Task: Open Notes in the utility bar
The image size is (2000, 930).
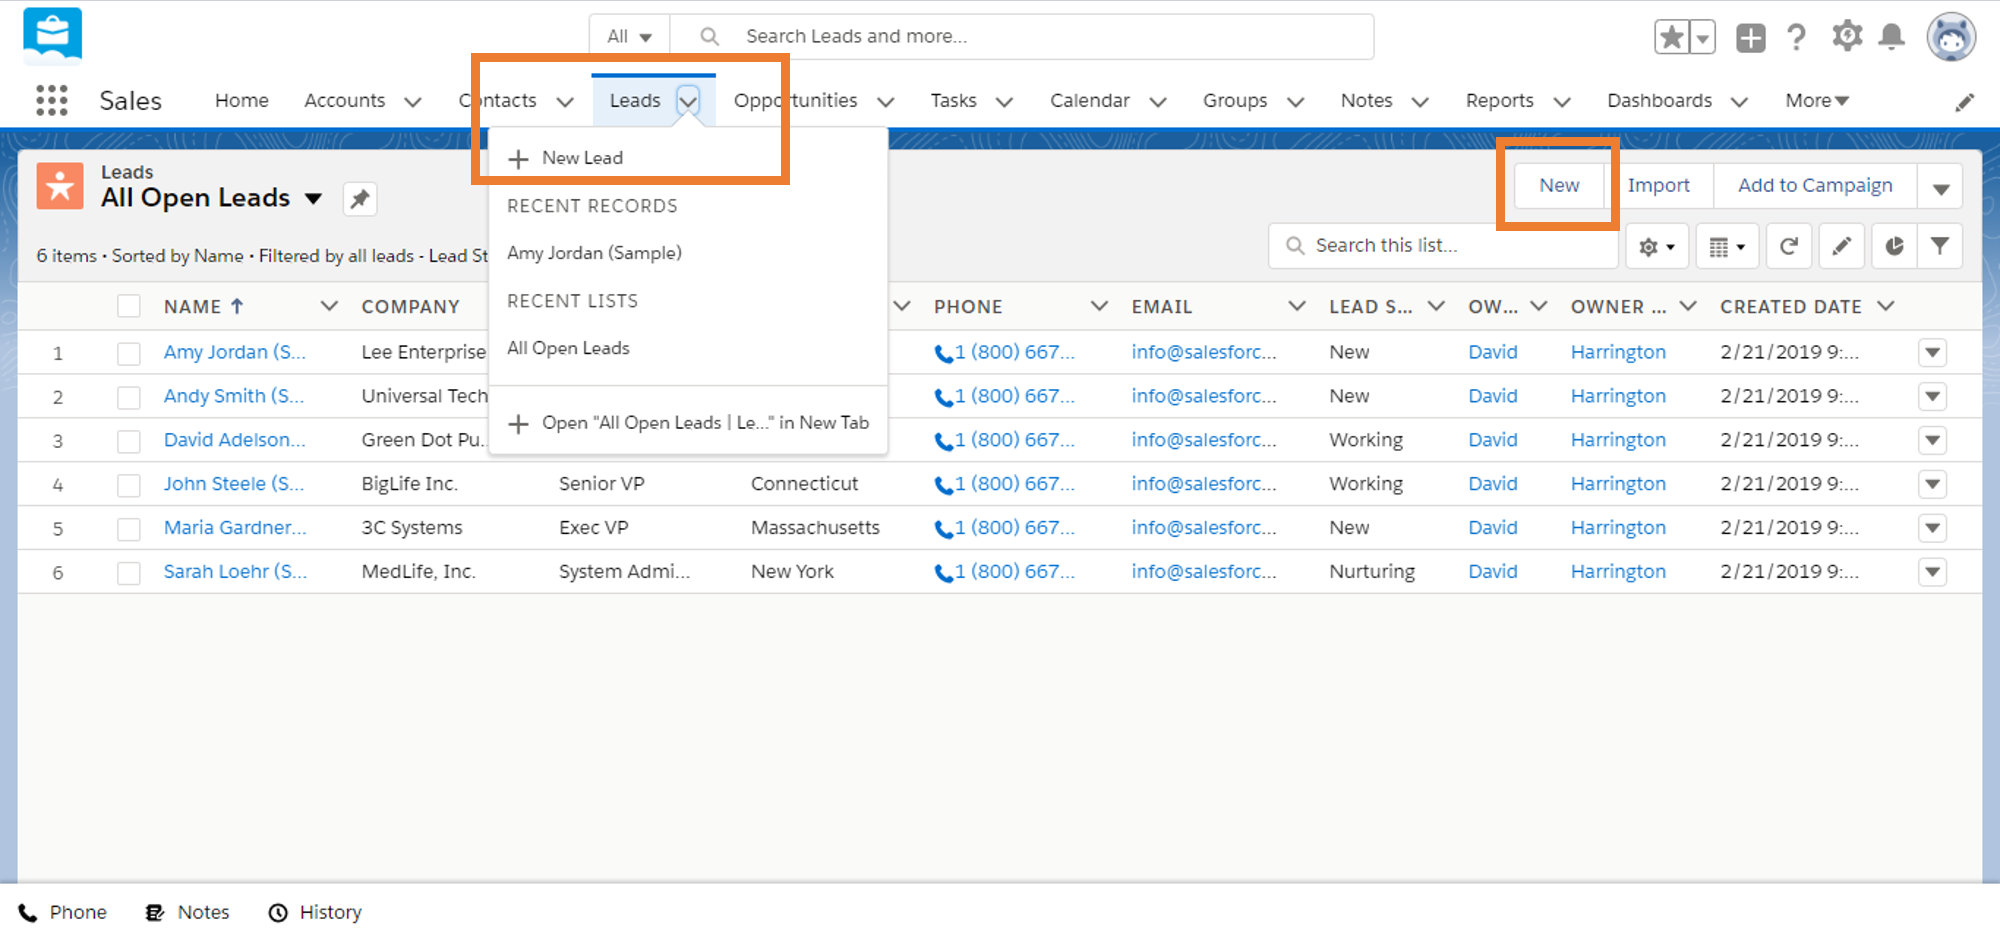Action: (187, 912)
